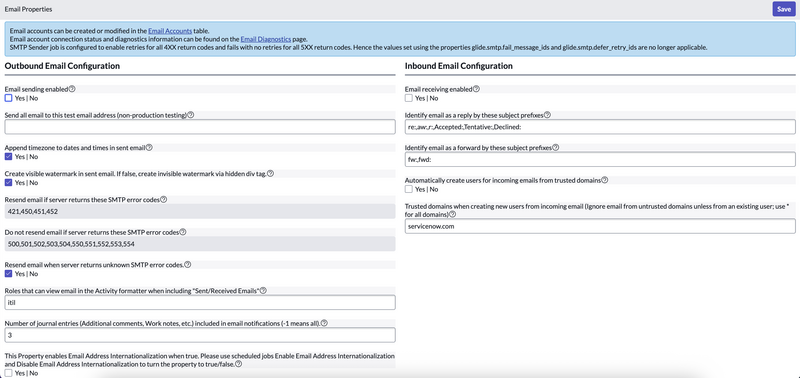Image resolution: width=800 pixels, height=378 pixels.
Task: Open help for journal entries number
Action: [x=324, y=323]
